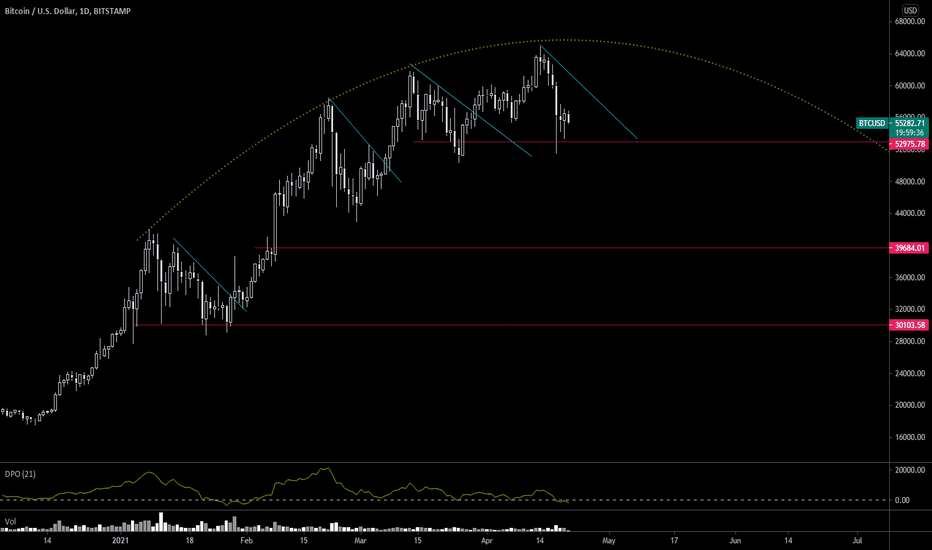Click the 48000.00 price axis label
This screenshot has height=550, width=932.
(x=910, y=181)
